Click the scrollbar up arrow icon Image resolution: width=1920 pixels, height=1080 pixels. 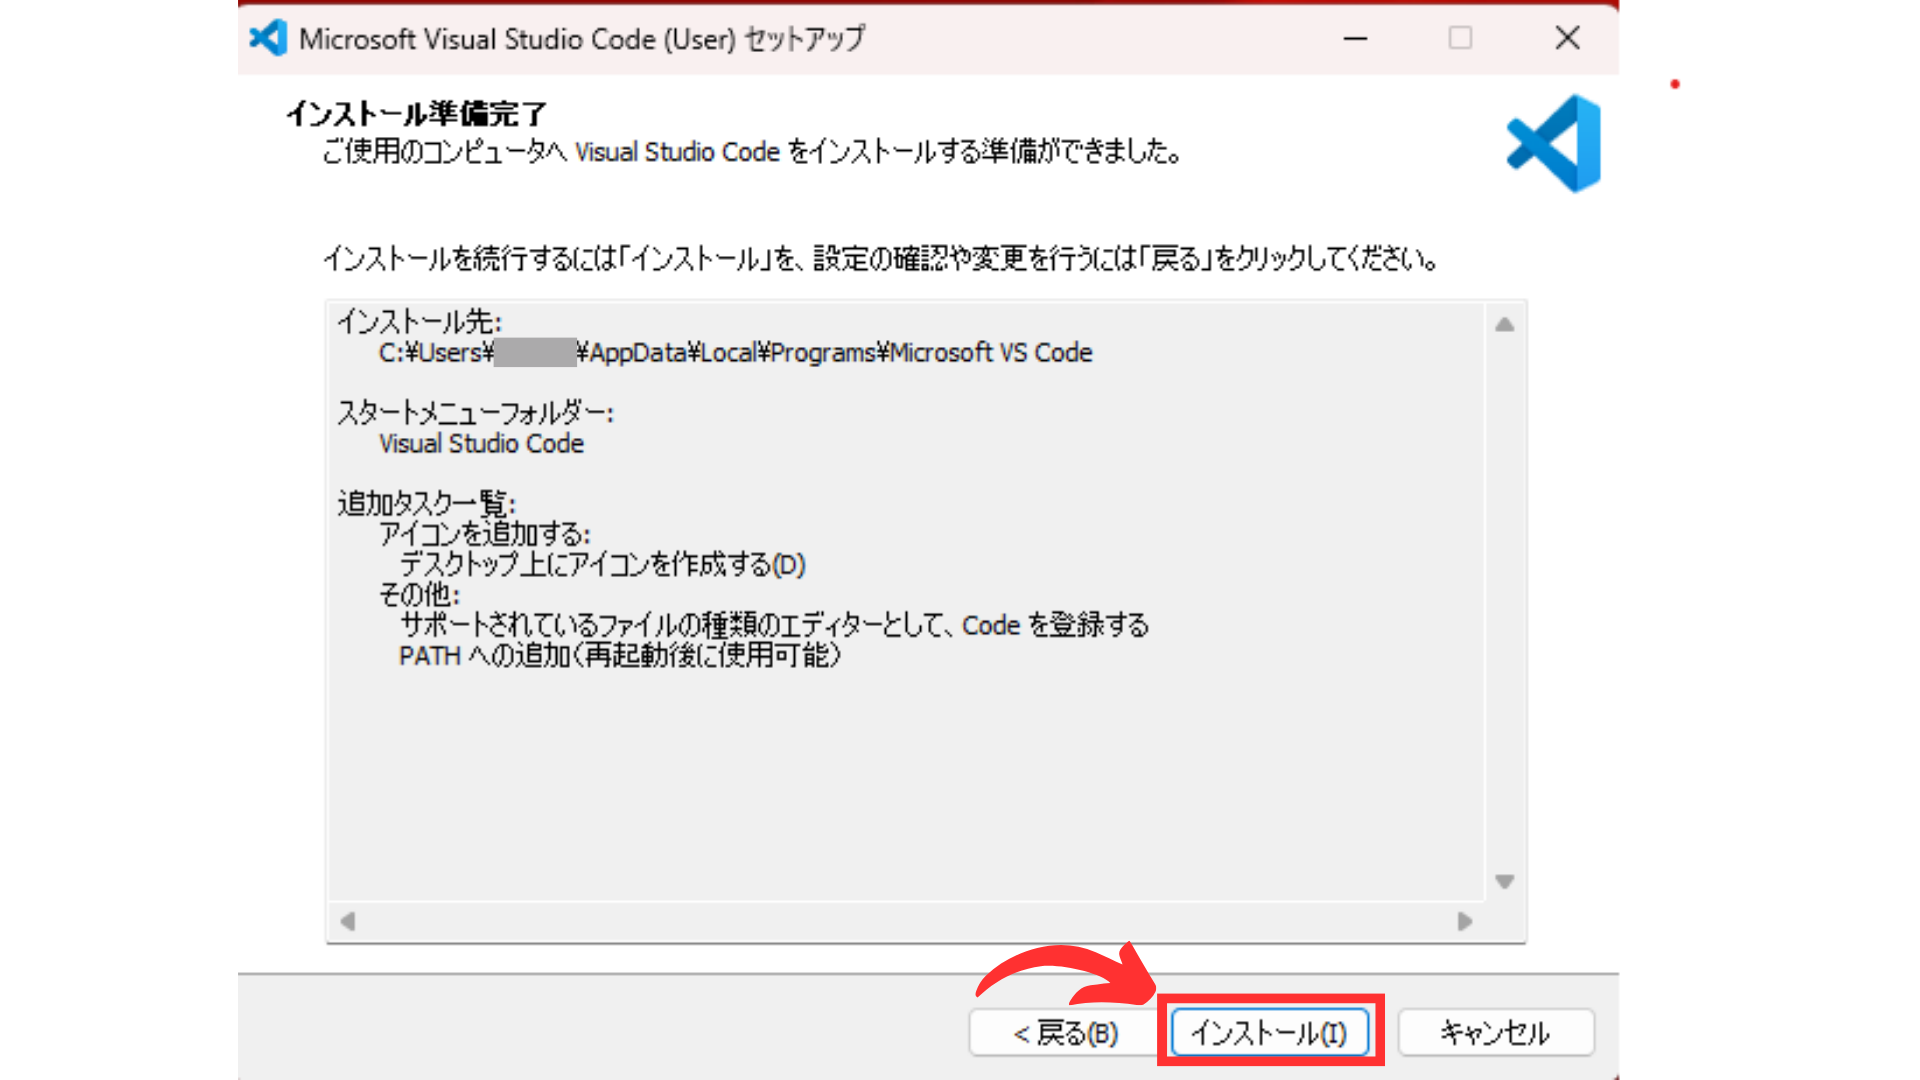point(1504,322)
